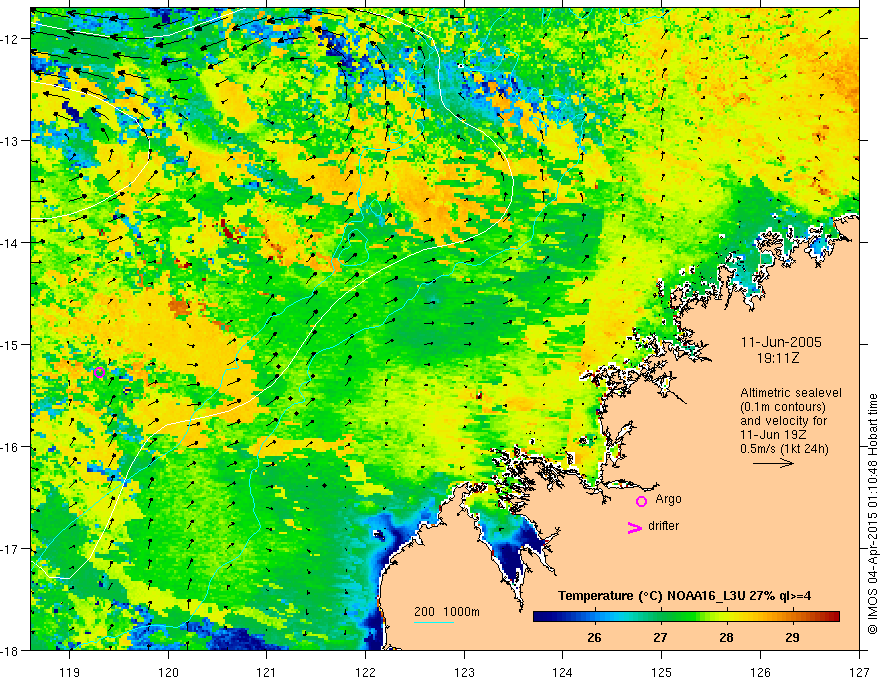Click the color bar tick label 26
The height and width of the screenshot is (680, 880).
click(x=594, y=638)
